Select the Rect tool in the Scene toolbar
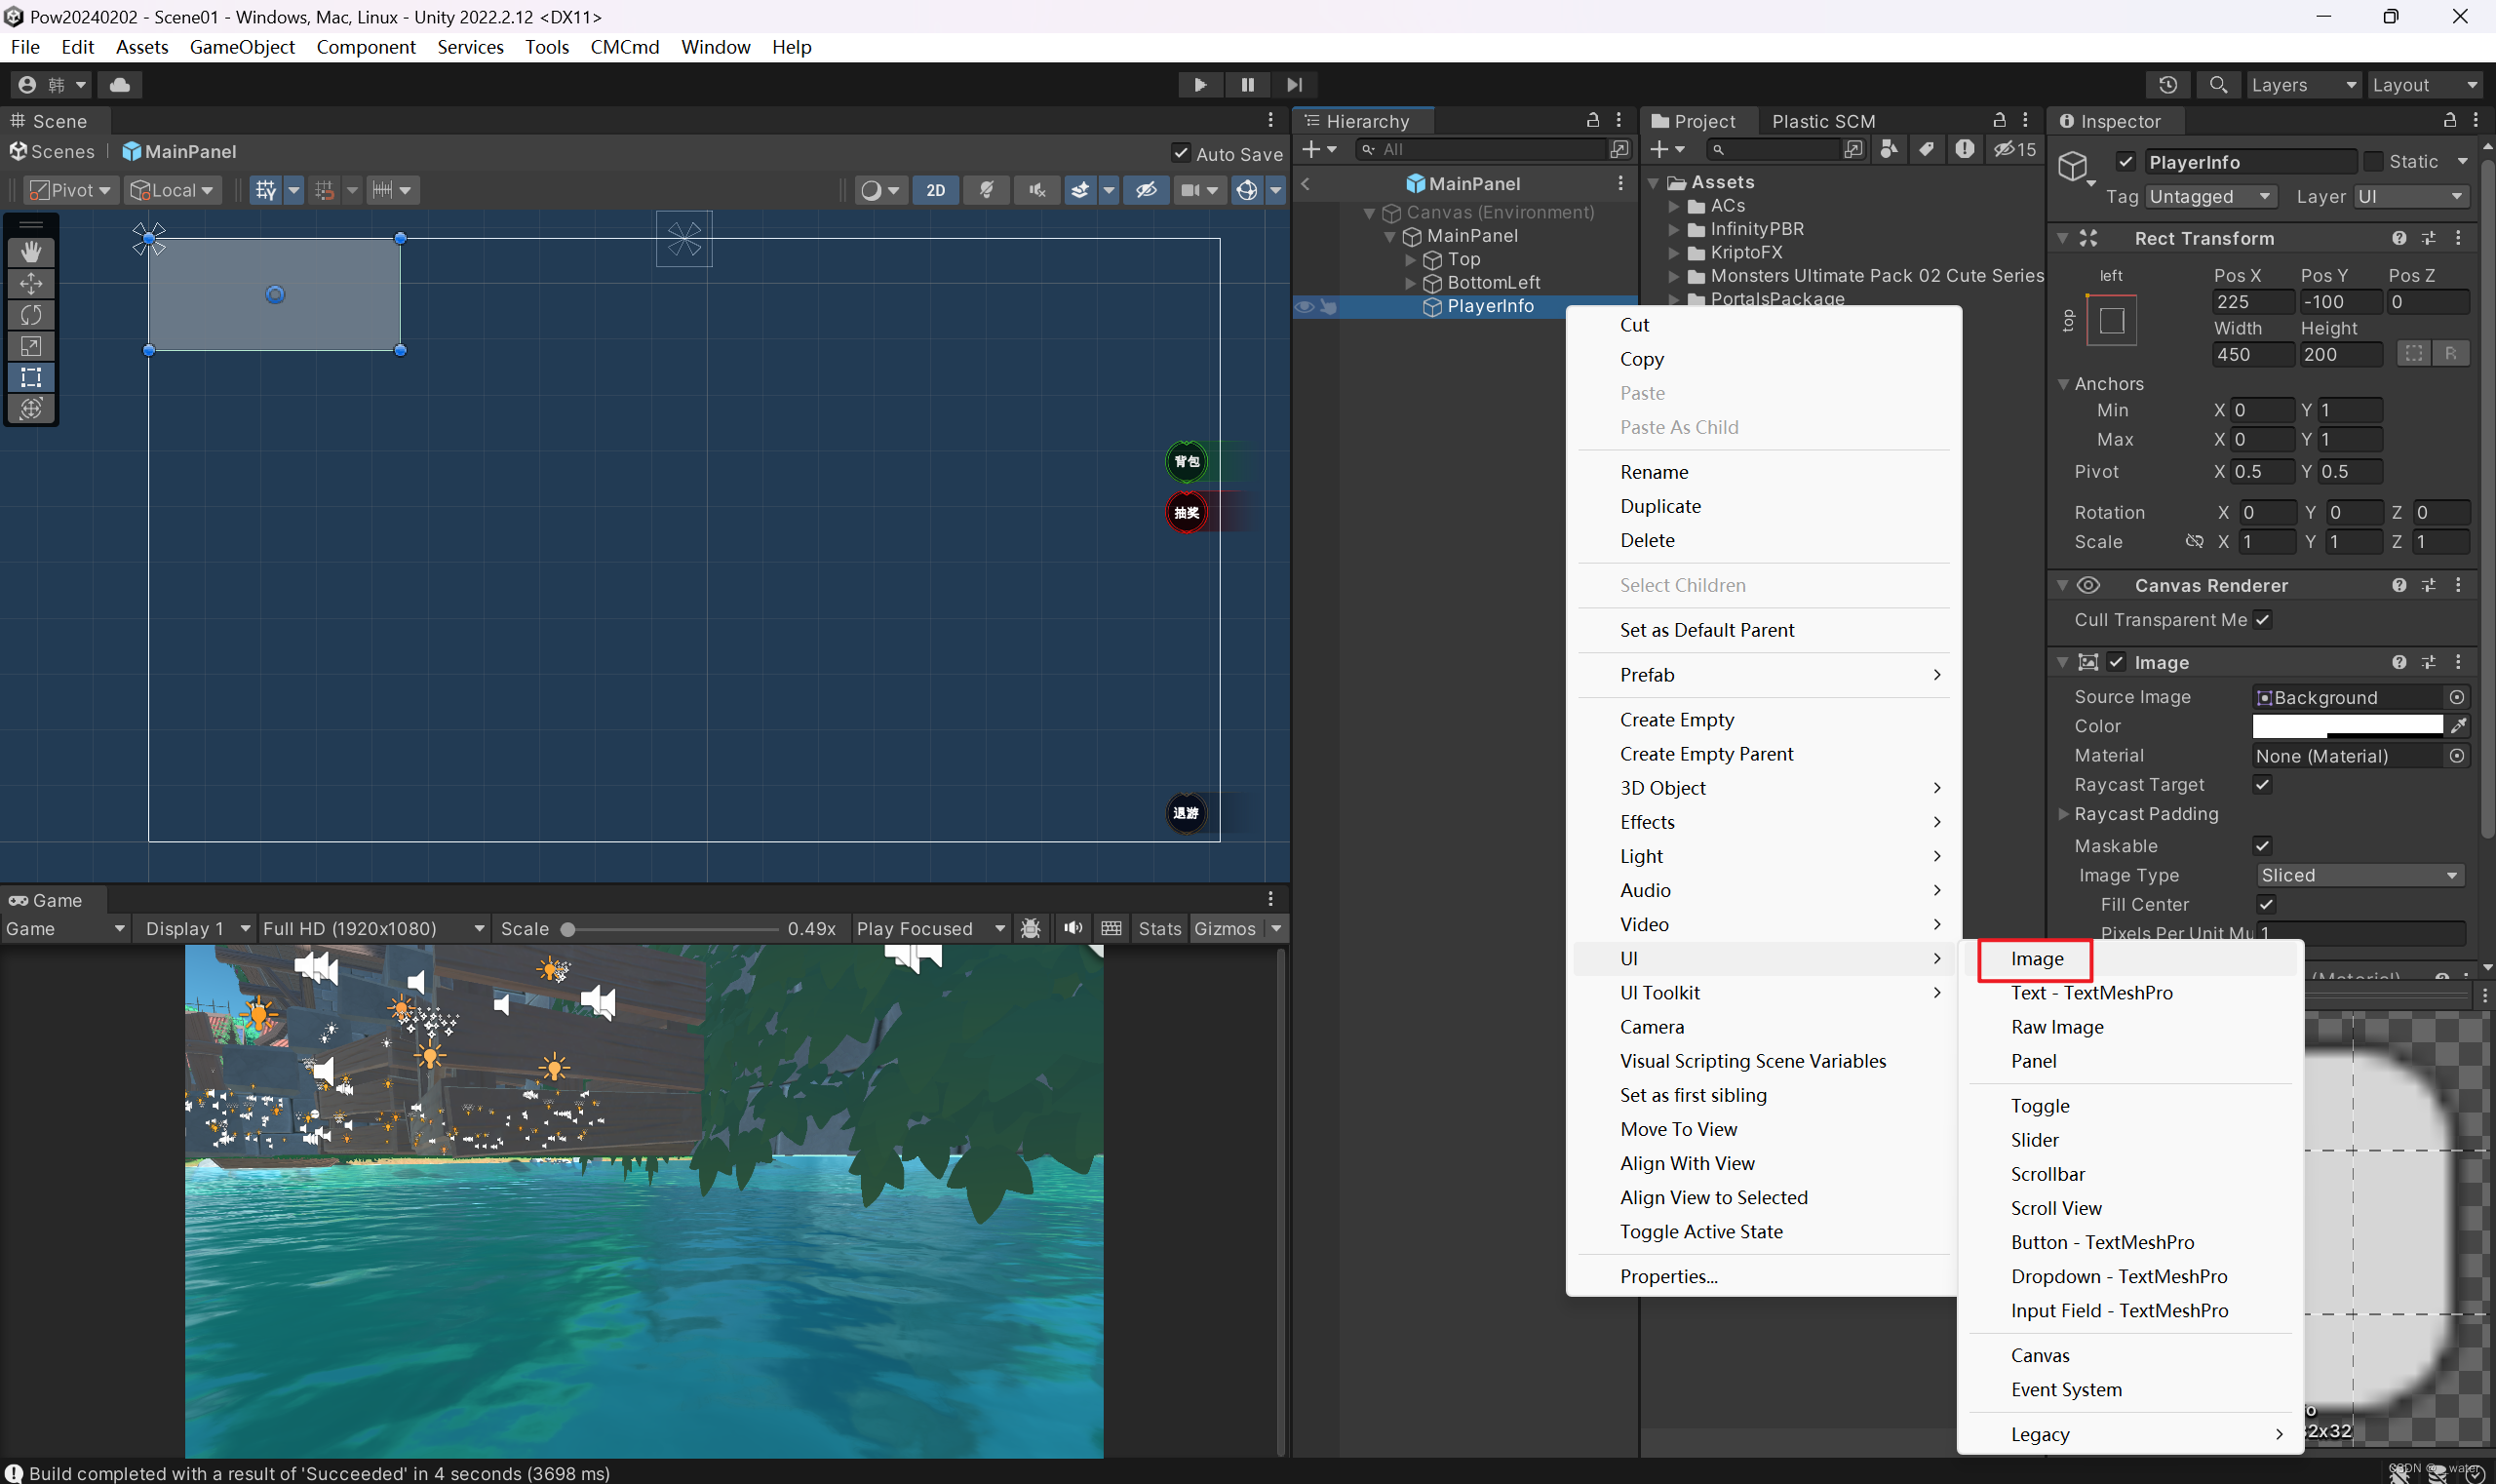 (31, 378)
